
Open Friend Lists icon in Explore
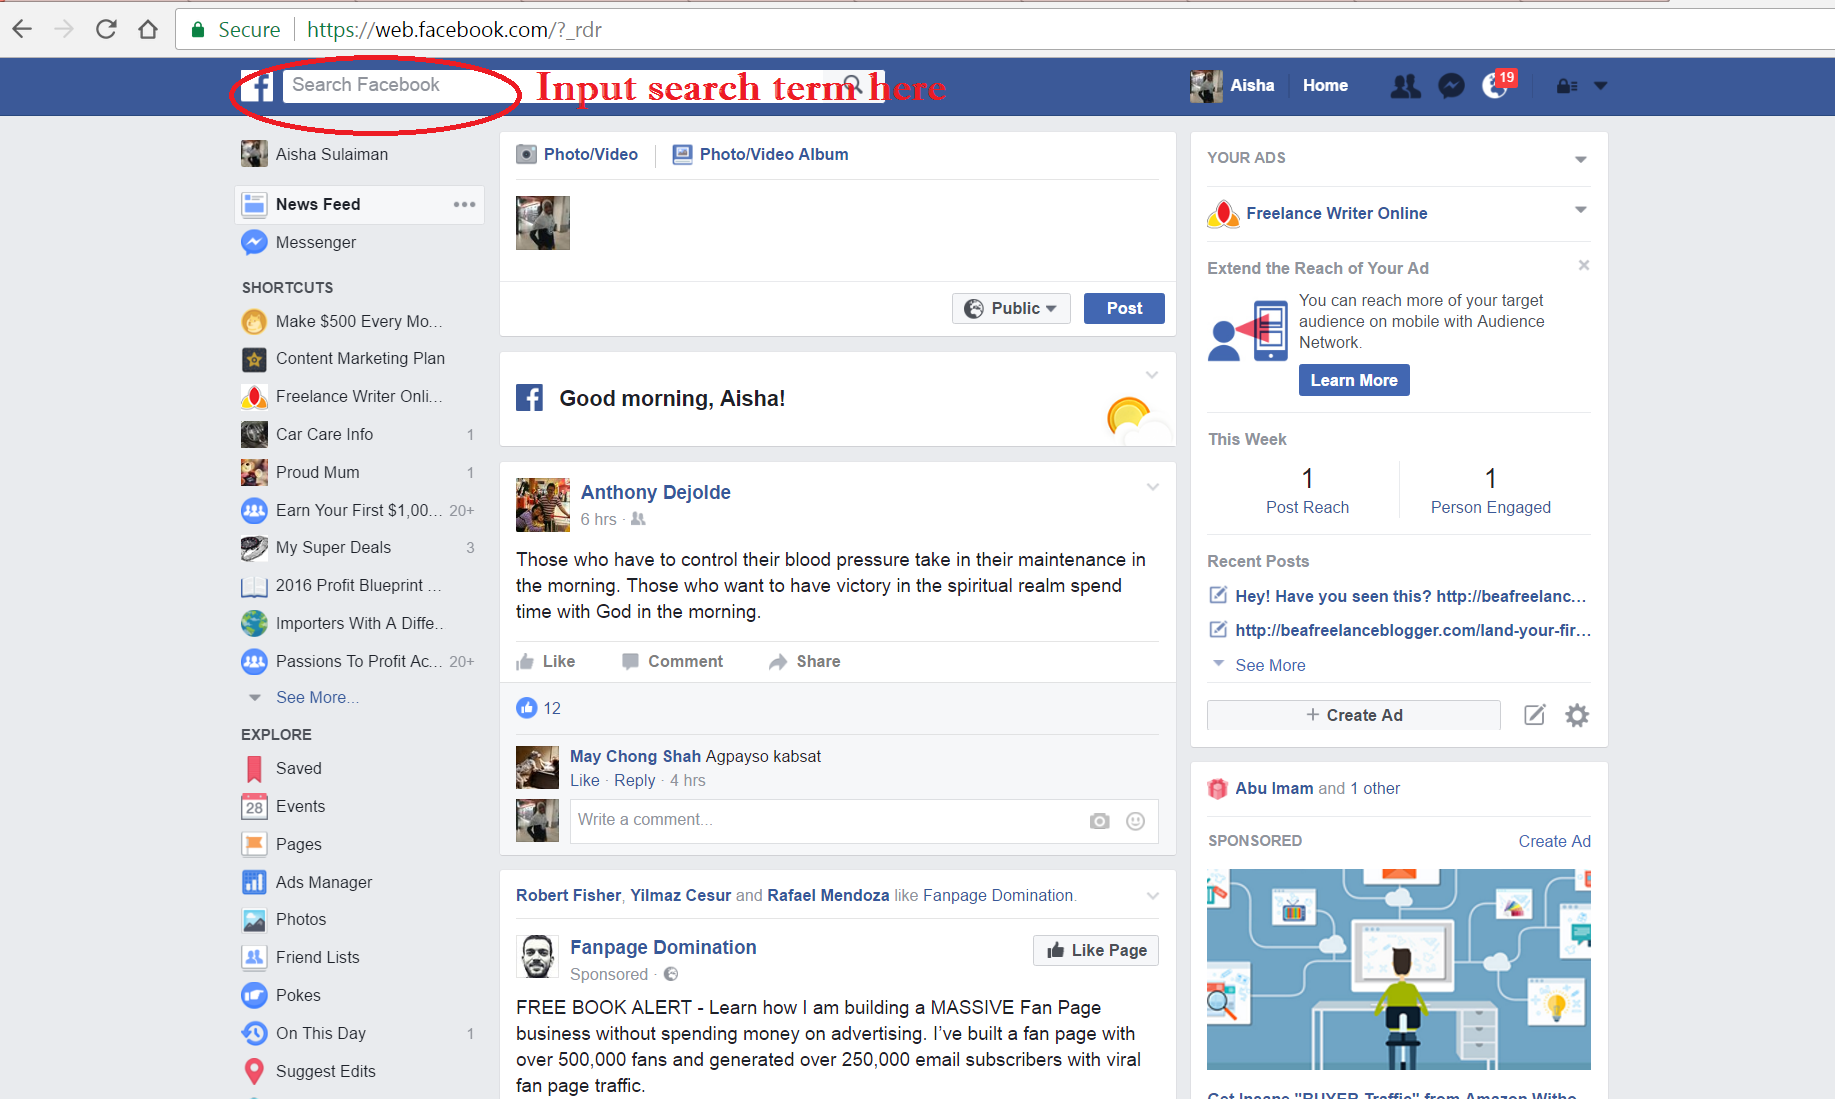pos(254,957)
